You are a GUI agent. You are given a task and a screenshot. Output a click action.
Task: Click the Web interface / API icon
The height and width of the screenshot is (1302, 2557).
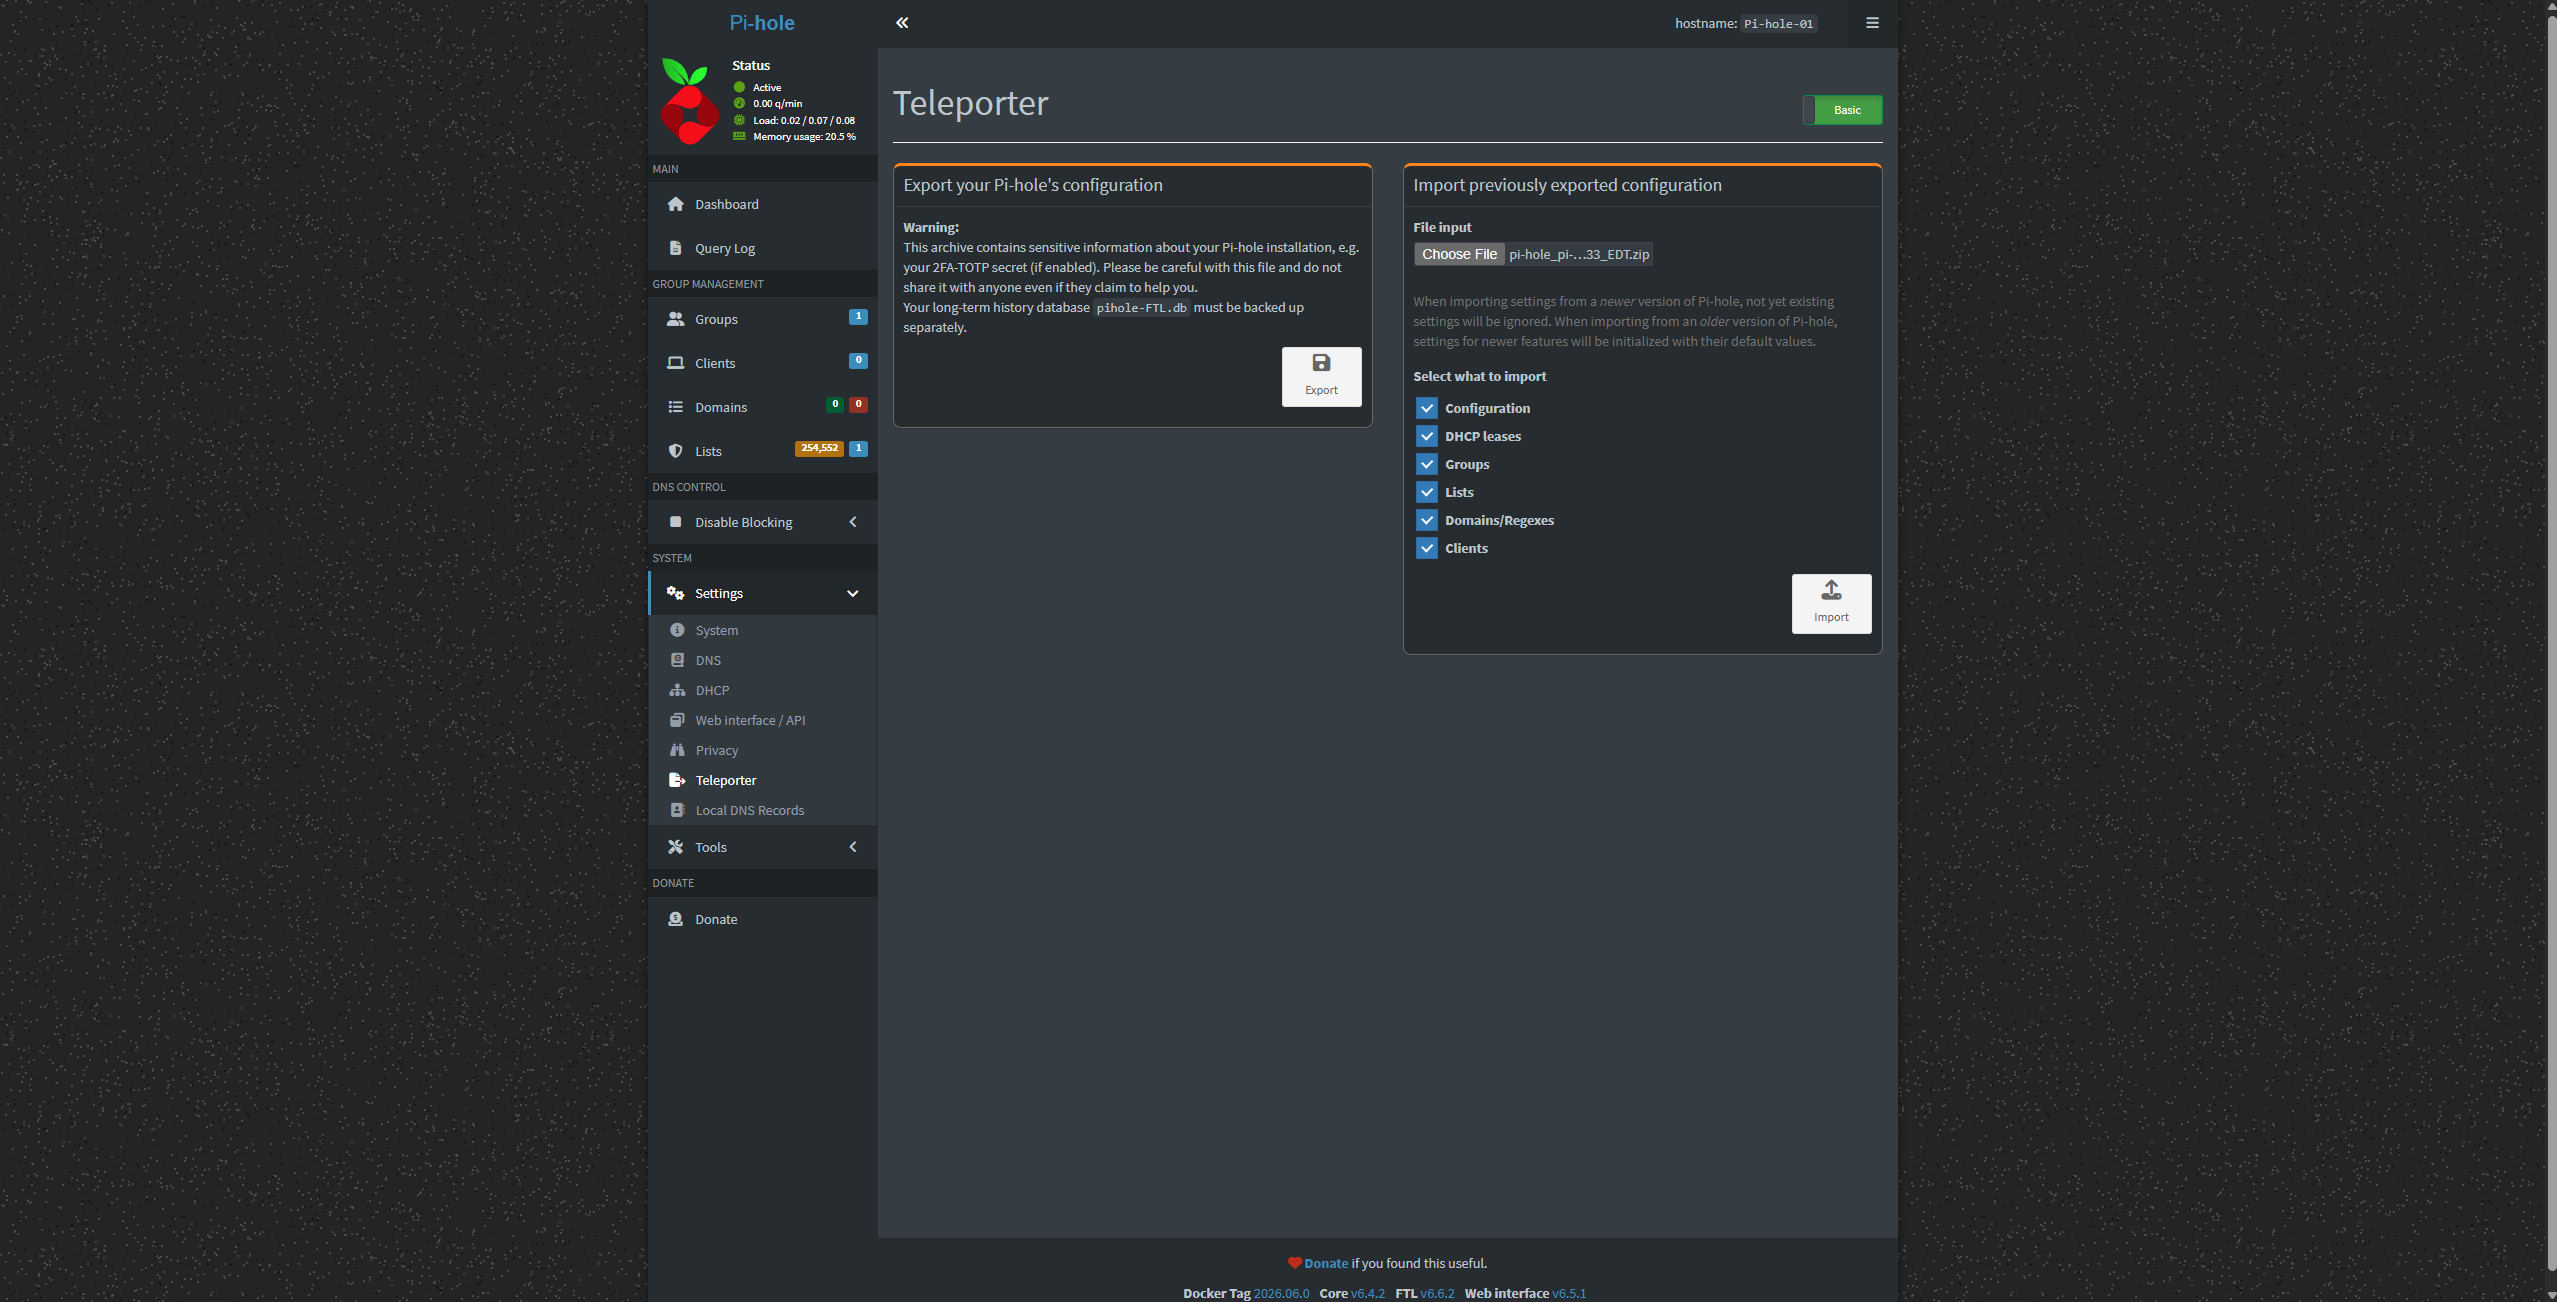coord(678,720)
